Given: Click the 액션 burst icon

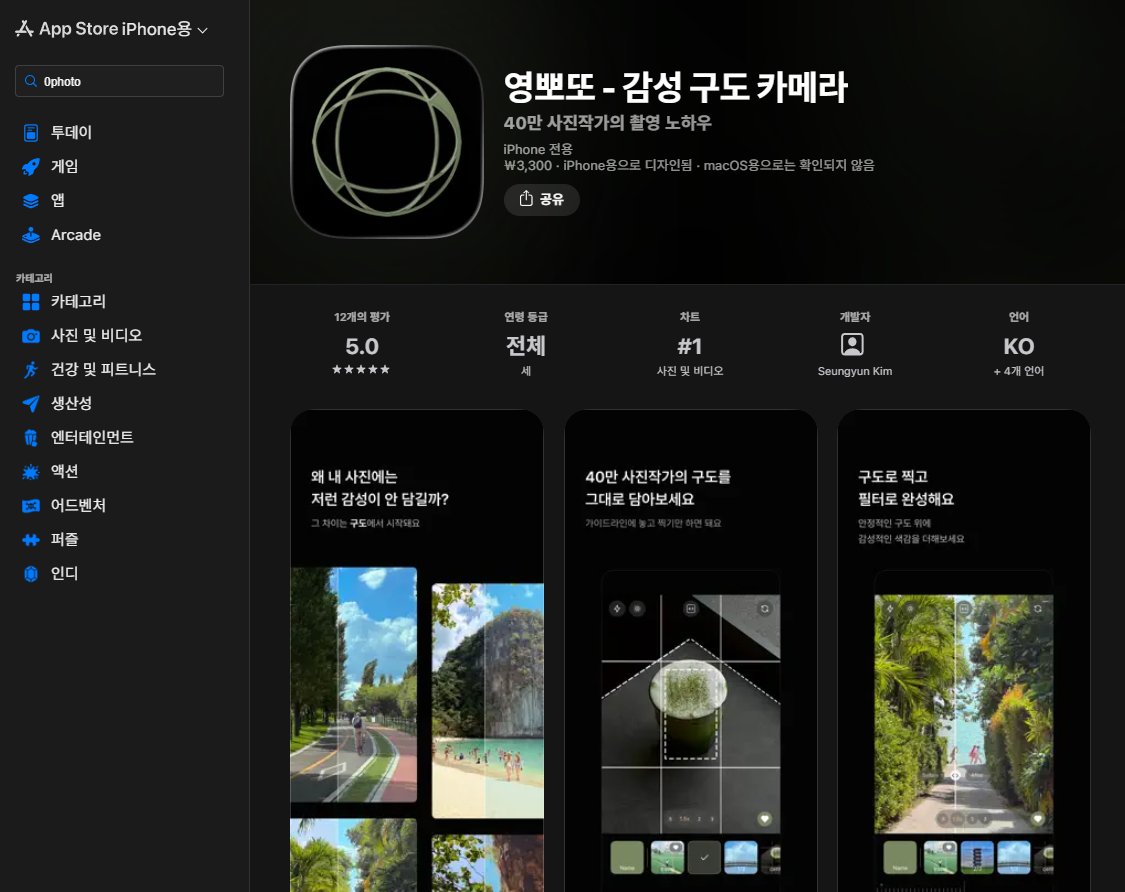Looking at the screenshot, I should point(31,471).
